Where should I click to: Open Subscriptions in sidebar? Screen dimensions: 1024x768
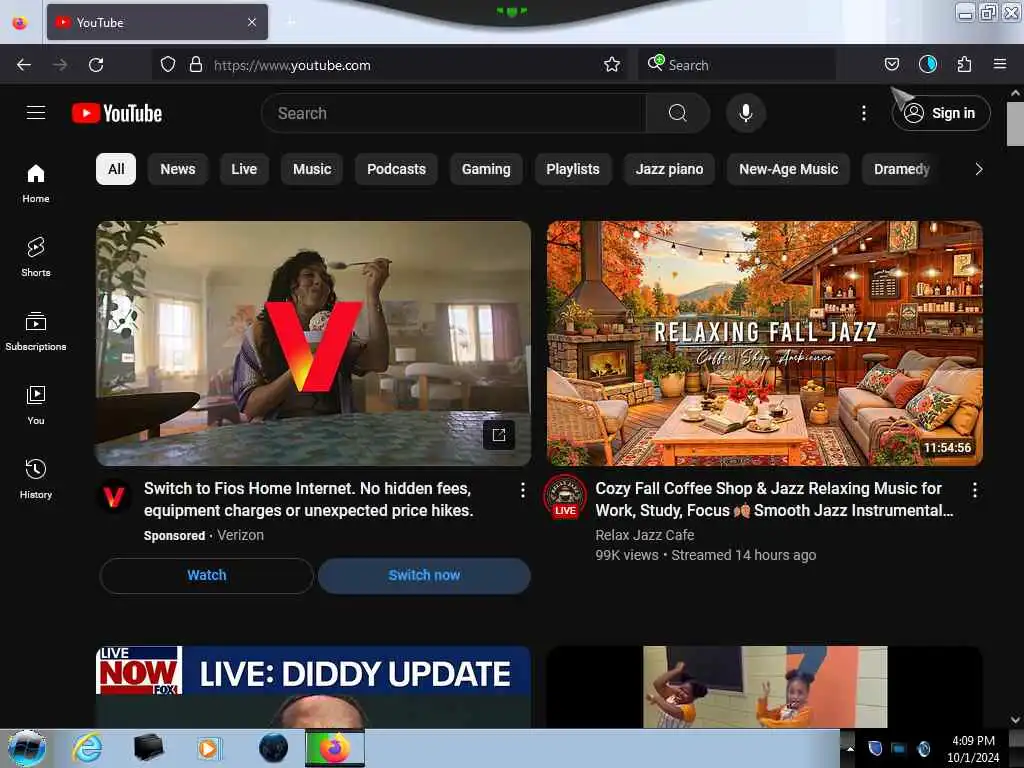[x=36, y=332]
